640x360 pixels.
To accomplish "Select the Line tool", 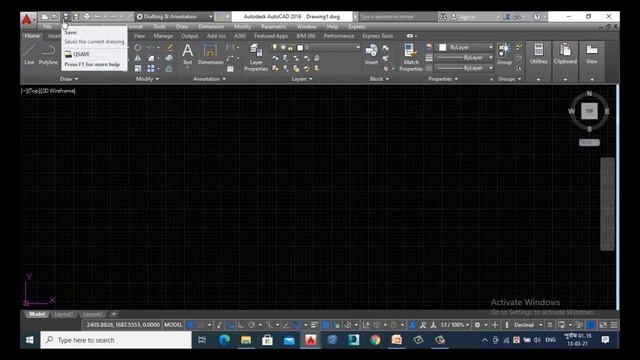I will pyautogui.click(x=29, y=55).
